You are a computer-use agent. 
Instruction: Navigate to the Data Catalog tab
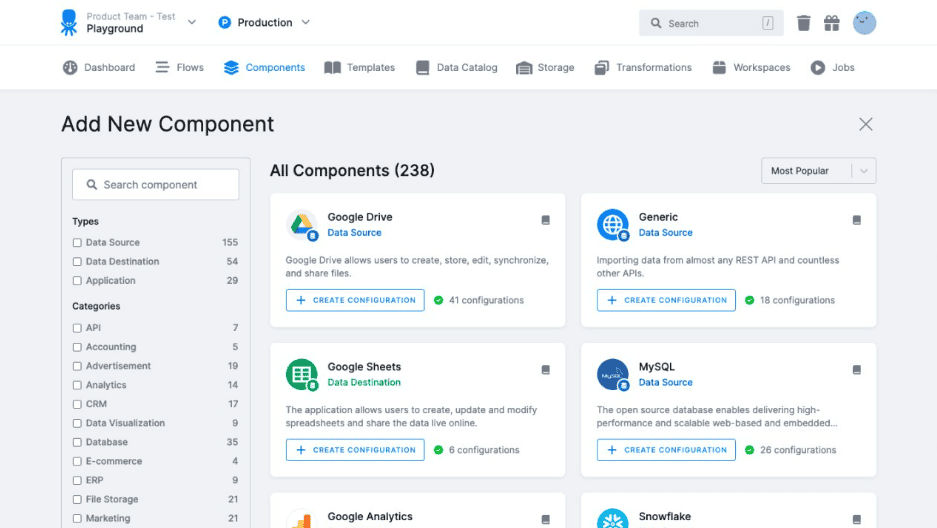pyautogui.click(x=457, y=67)
